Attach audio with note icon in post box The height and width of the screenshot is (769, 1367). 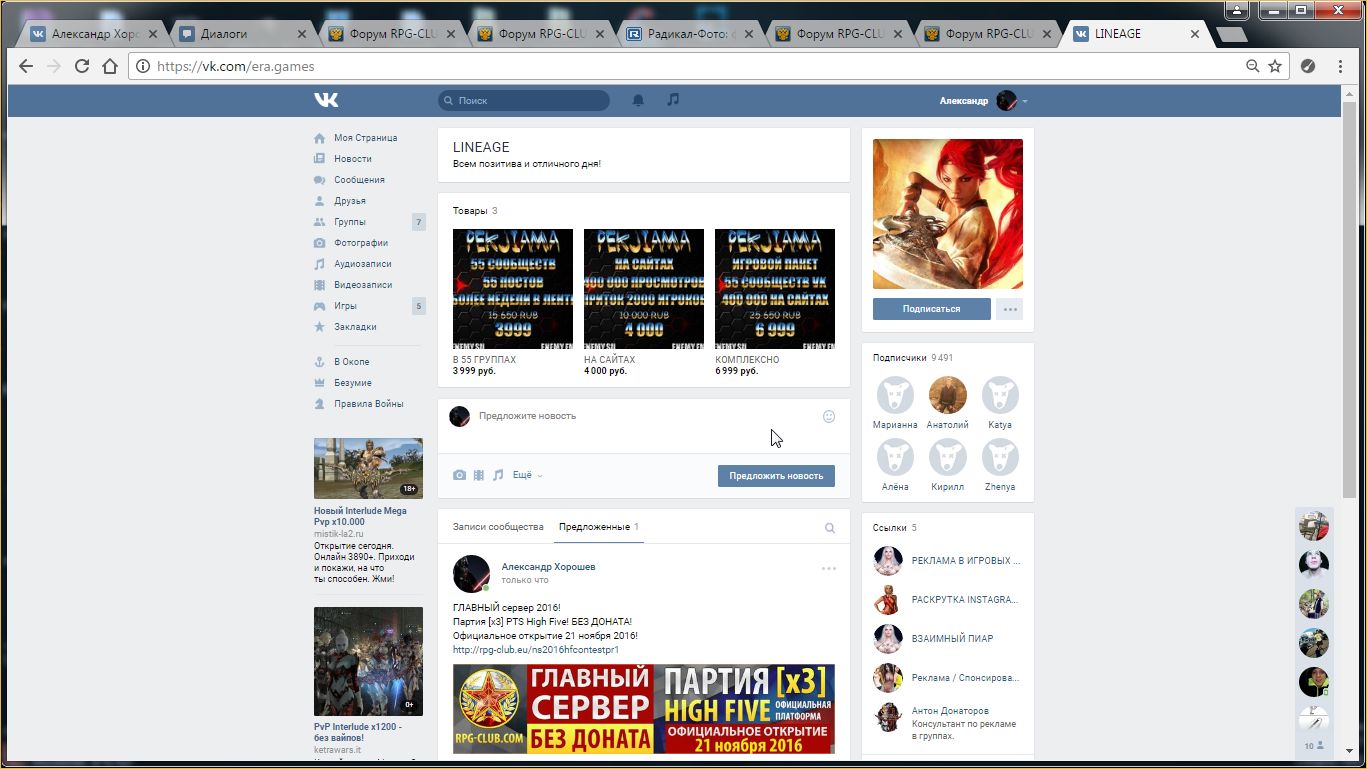(x=498, y=475)
